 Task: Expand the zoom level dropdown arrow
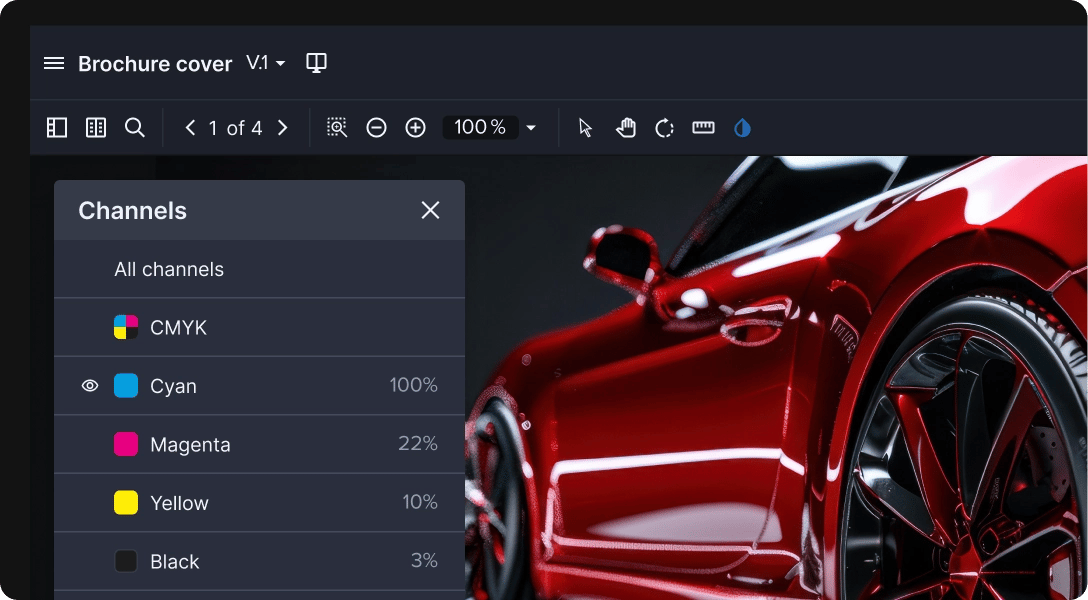coord(531,128)
